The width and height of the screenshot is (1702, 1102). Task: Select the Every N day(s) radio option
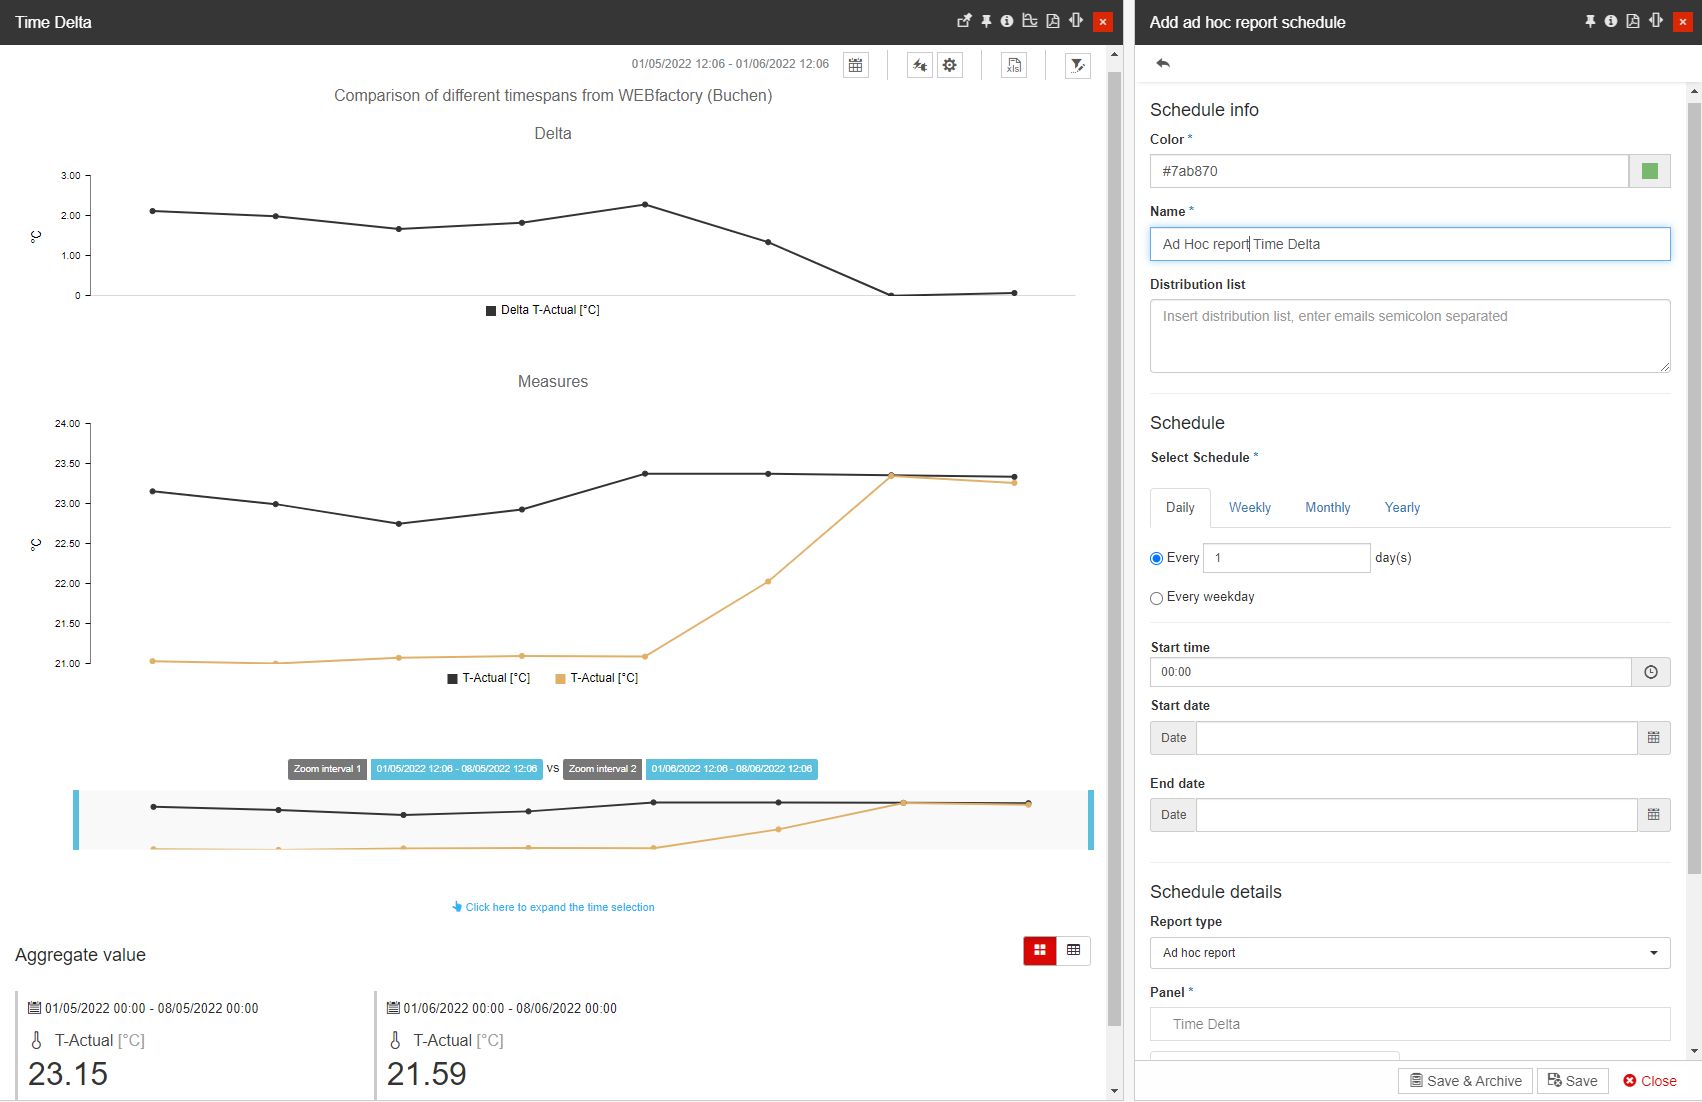coord(1157,559)
